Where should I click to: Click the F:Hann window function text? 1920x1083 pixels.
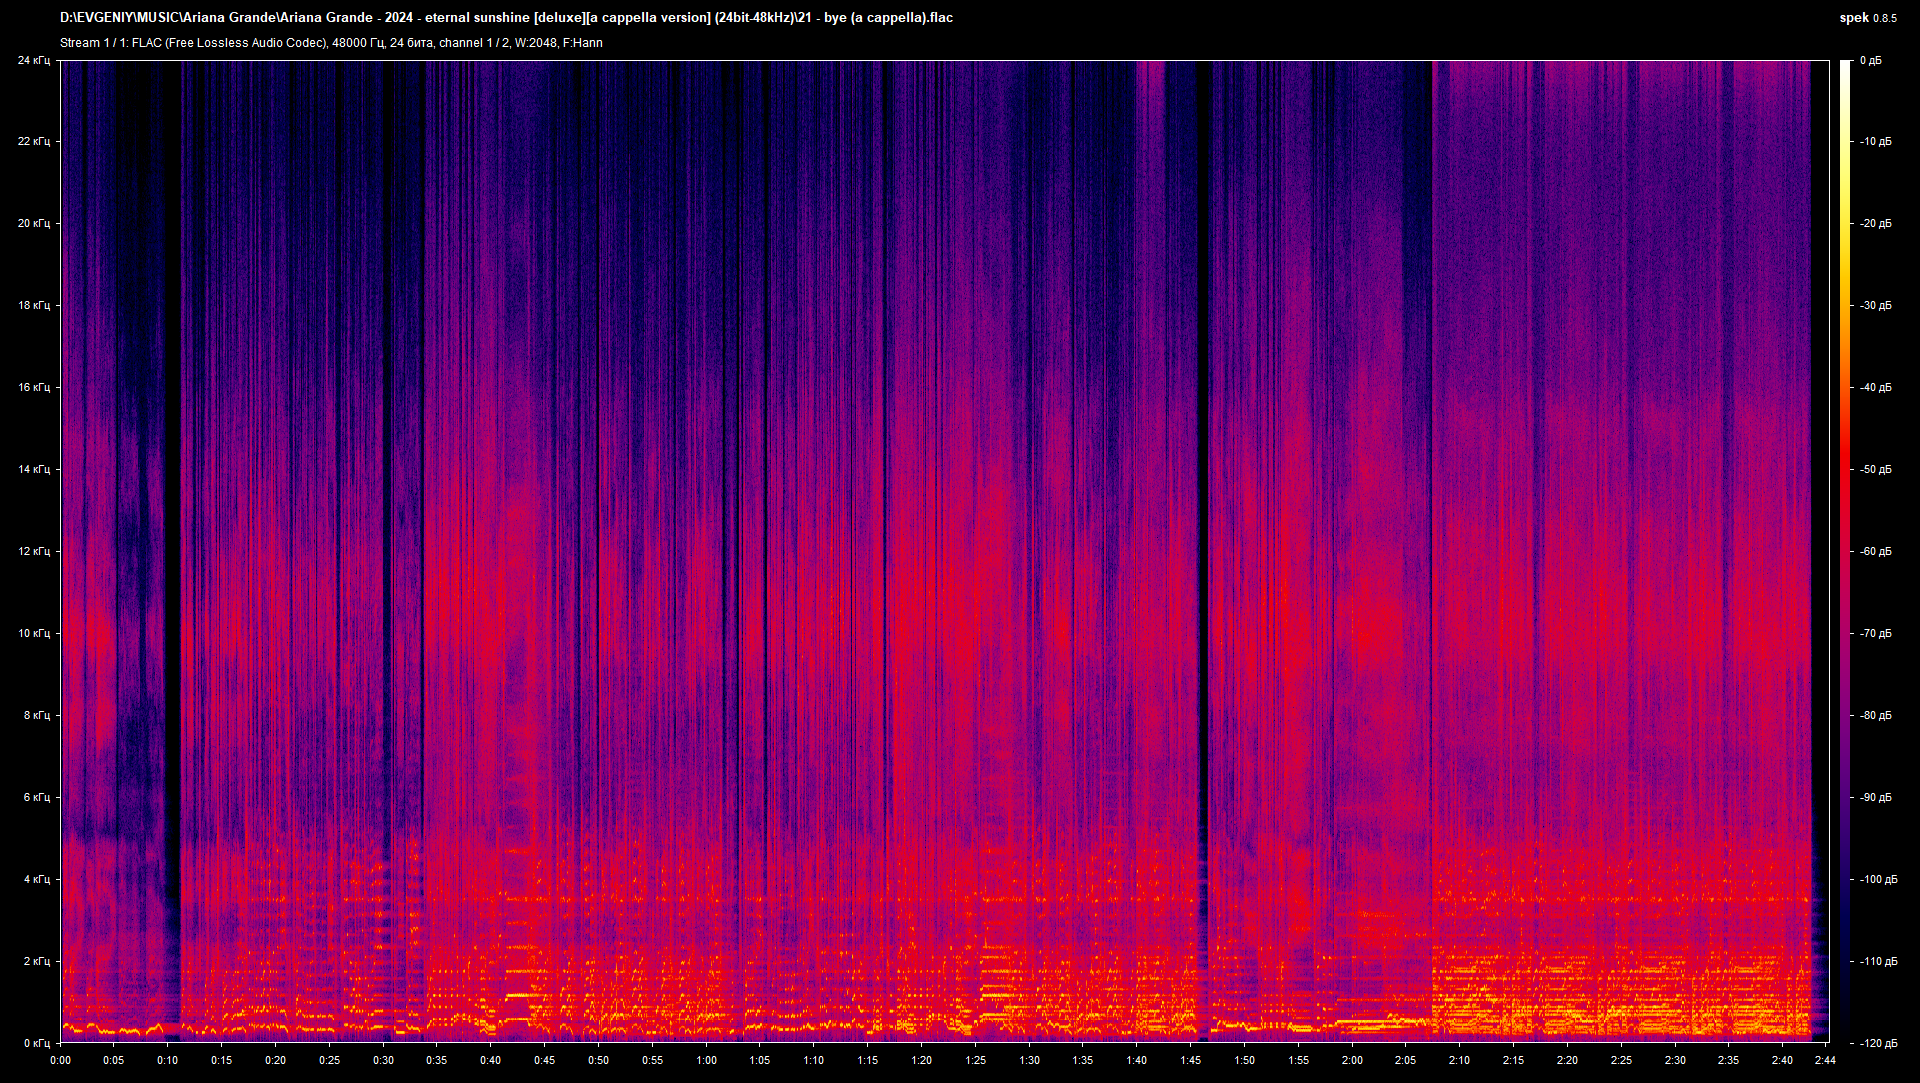(585, 42)
